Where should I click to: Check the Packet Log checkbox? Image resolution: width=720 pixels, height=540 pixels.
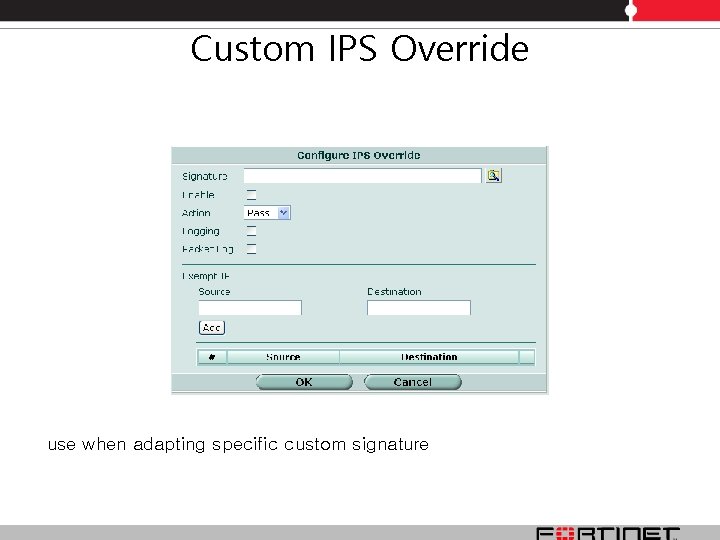pyautogui.click(x=251, y=249)
